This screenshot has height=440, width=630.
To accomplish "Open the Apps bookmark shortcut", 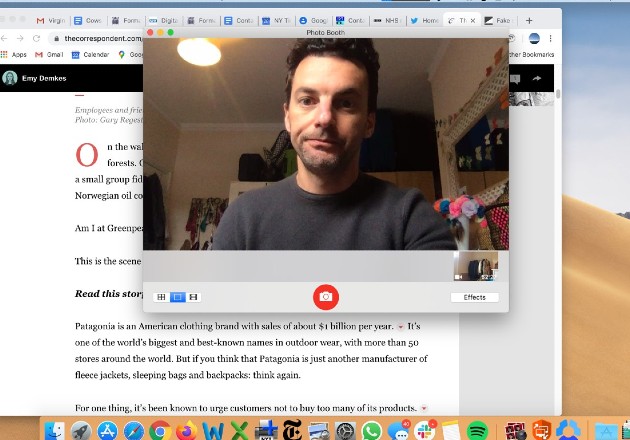I will [x=14, y=55].
